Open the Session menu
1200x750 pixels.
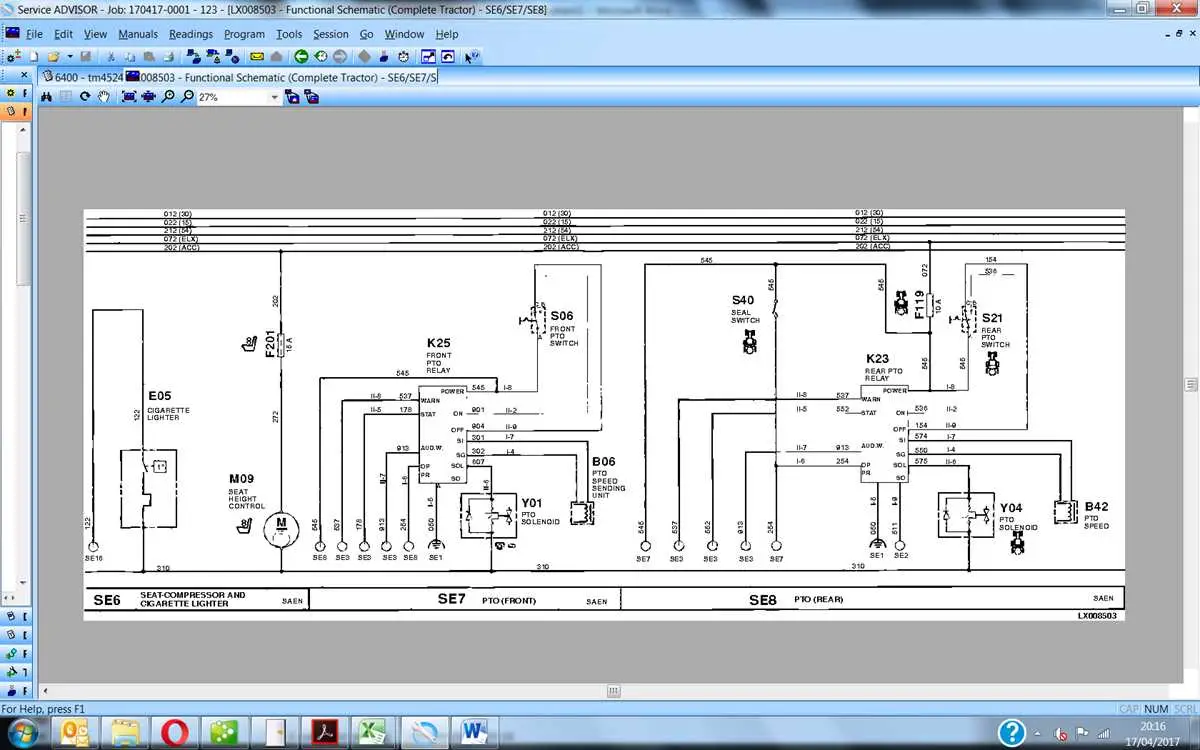tap(331, 34)
